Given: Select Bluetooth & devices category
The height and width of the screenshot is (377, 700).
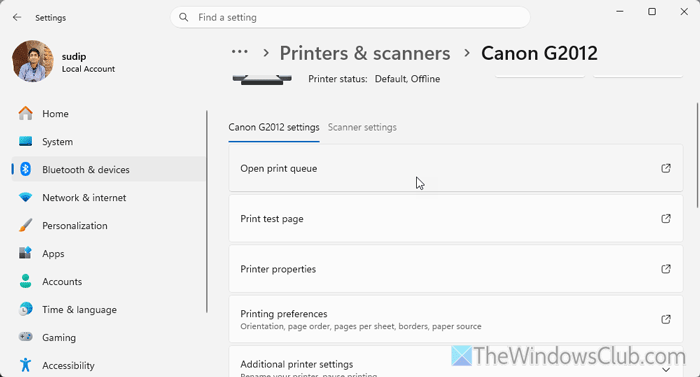Looking at the screenshot, I should (x=109, y=169).
